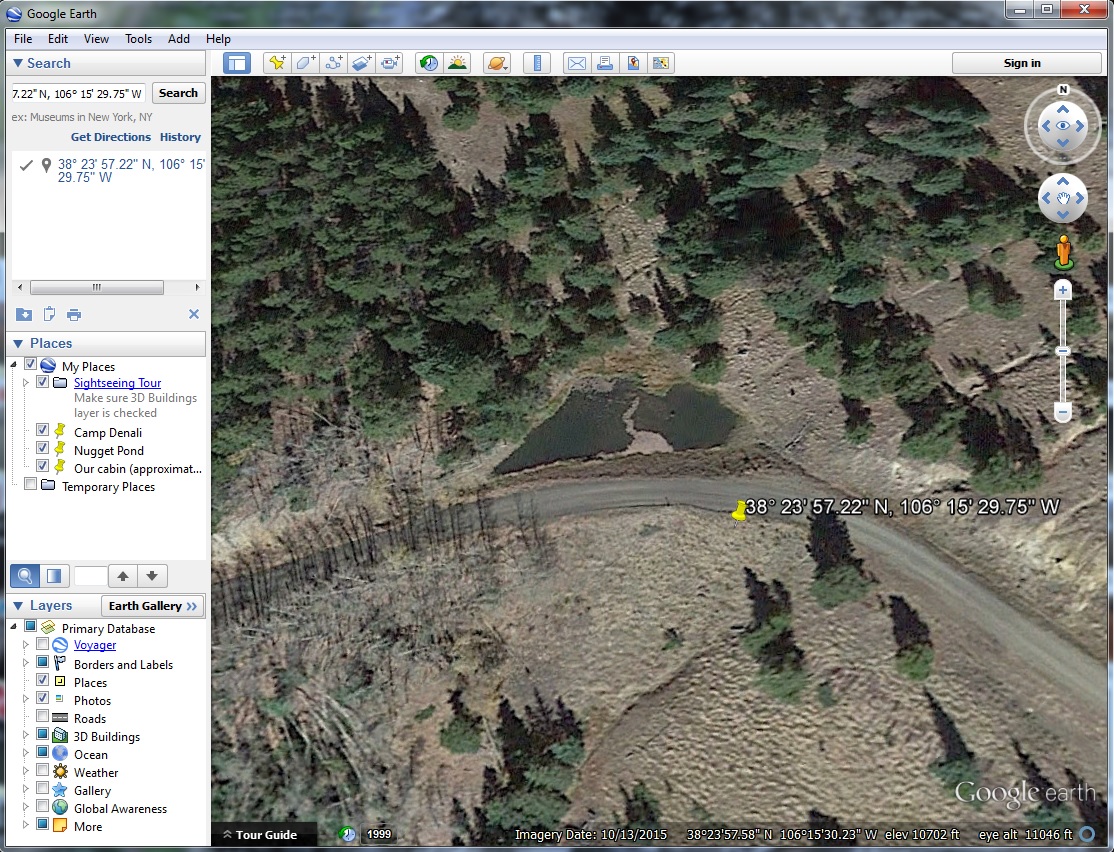Collapse the Places panel triangle
This screenshot has width=1114, height=852.
coord(18,344)
